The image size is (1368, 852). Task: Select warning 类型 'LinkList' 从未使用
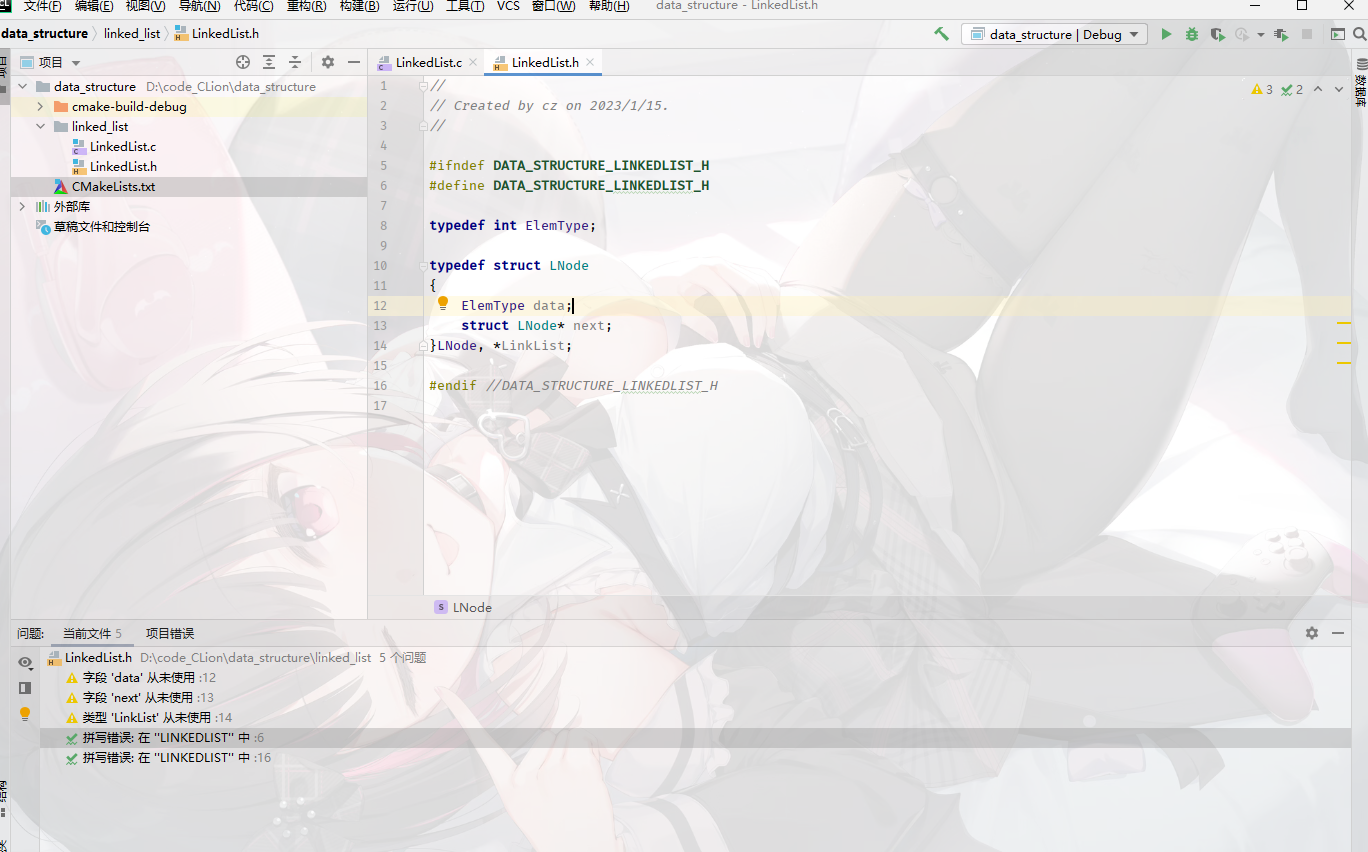(x=149, y=718)
